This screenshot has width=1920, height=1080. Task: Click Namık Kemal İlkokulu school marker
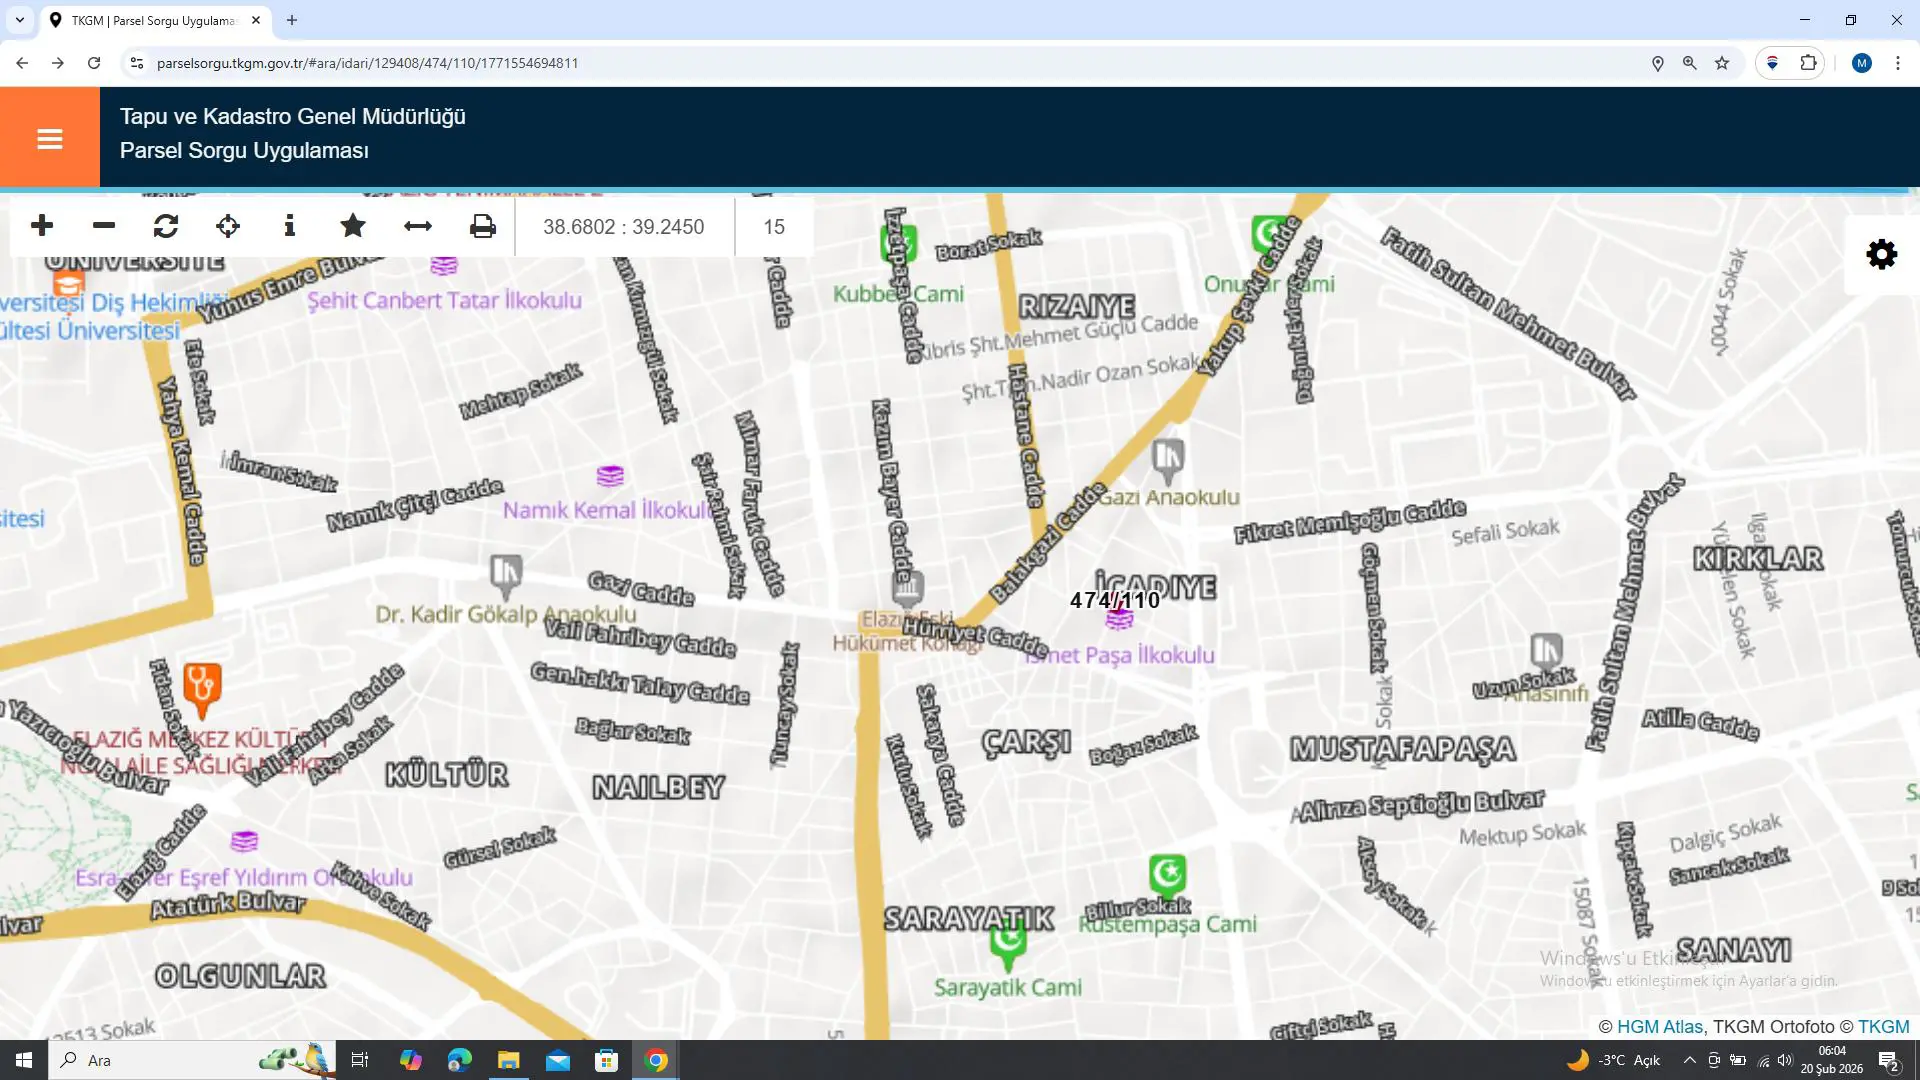click(x=610, y=475)
